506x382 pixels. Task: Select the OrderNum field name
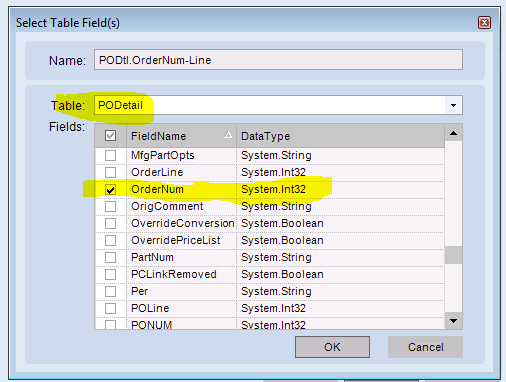(157, 189)
